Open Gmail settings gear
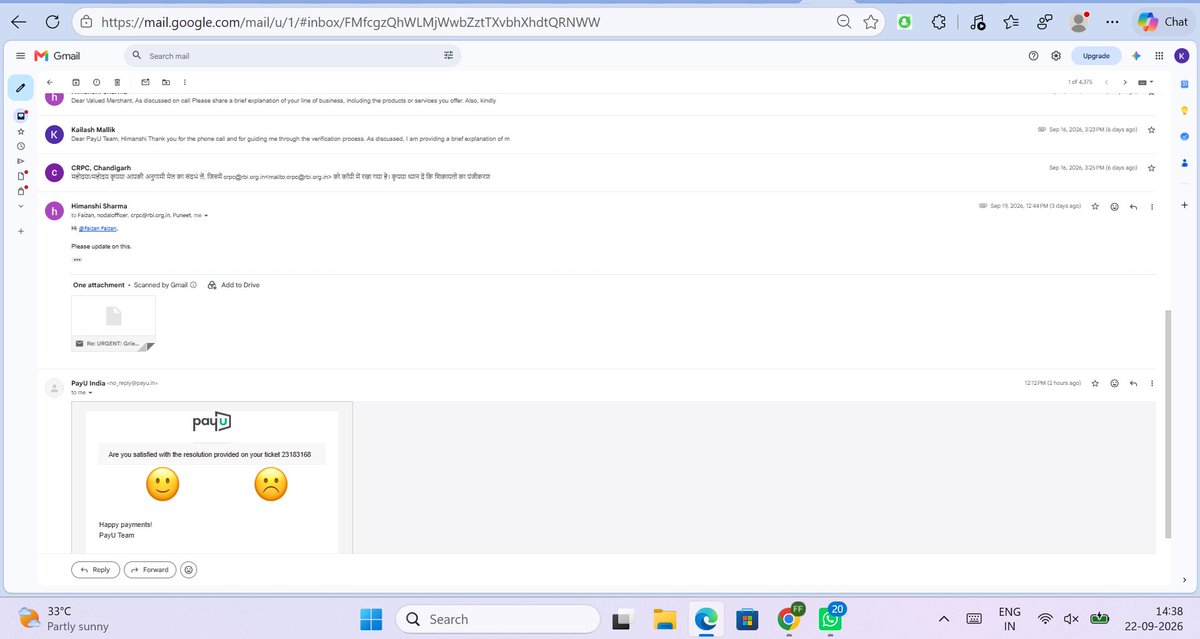1200x639 pixels. click(1055, 56)
